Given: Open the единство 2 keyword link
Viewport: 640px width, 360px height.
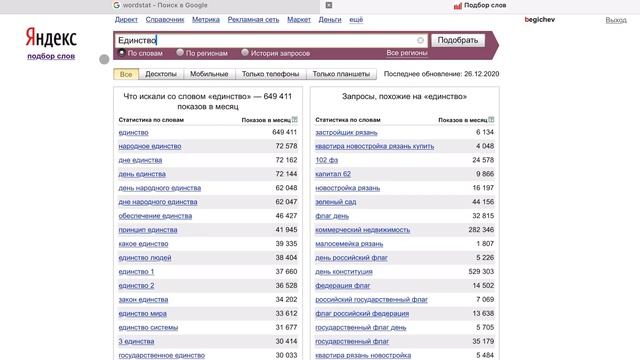Looking at the screenshot, I should (x=136, y=285).
